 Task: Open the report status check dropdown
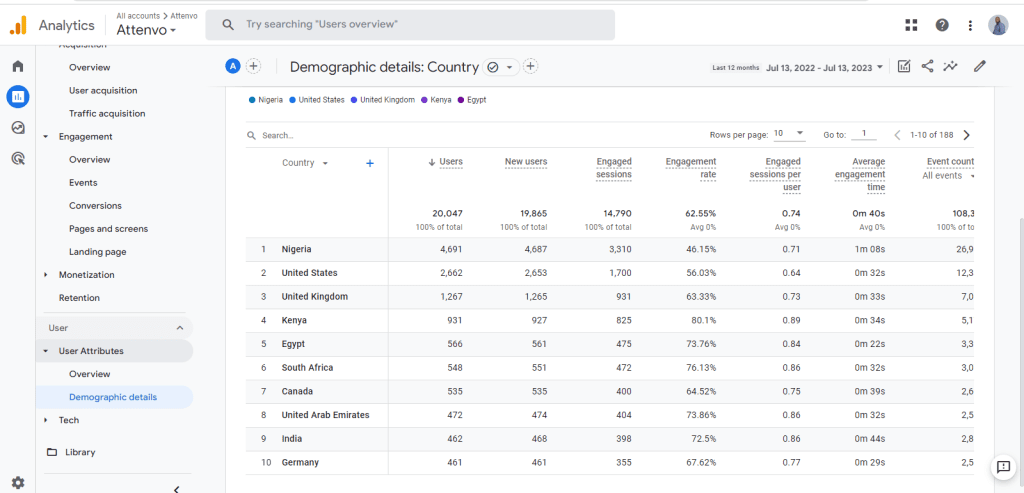click(x=501, y=67)
